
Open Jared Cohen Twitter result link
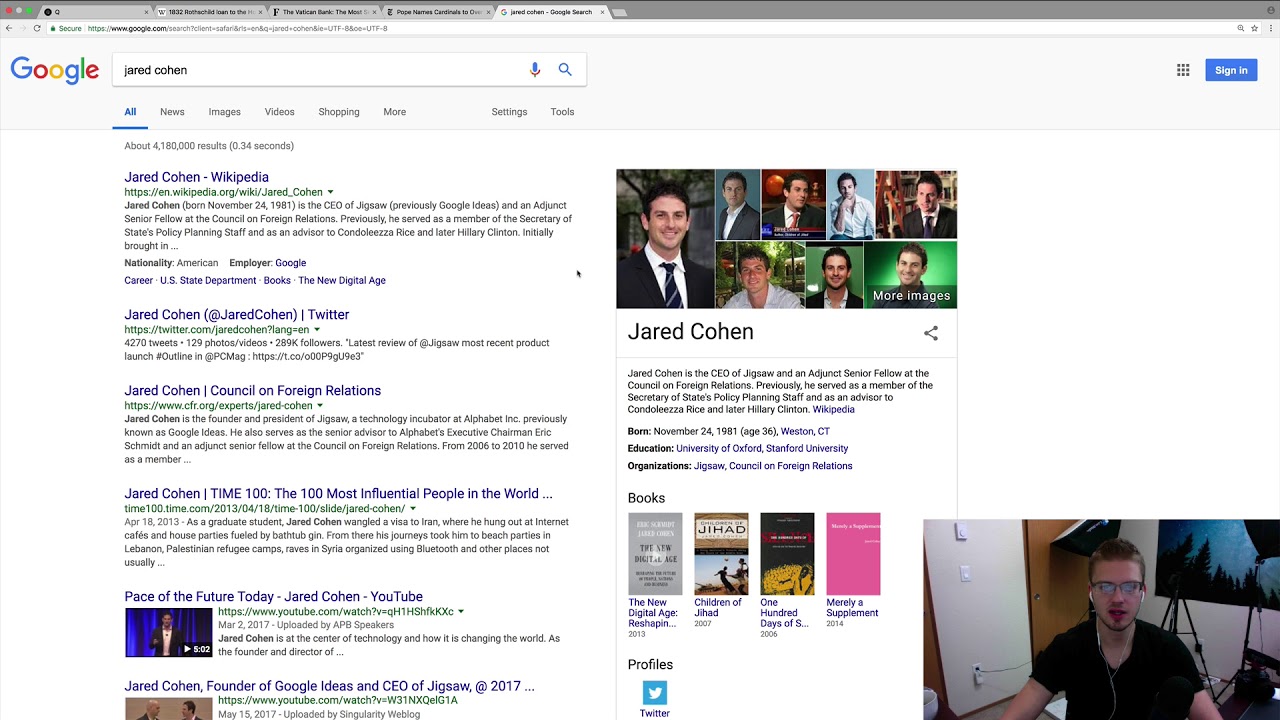(x=236, y=314)
